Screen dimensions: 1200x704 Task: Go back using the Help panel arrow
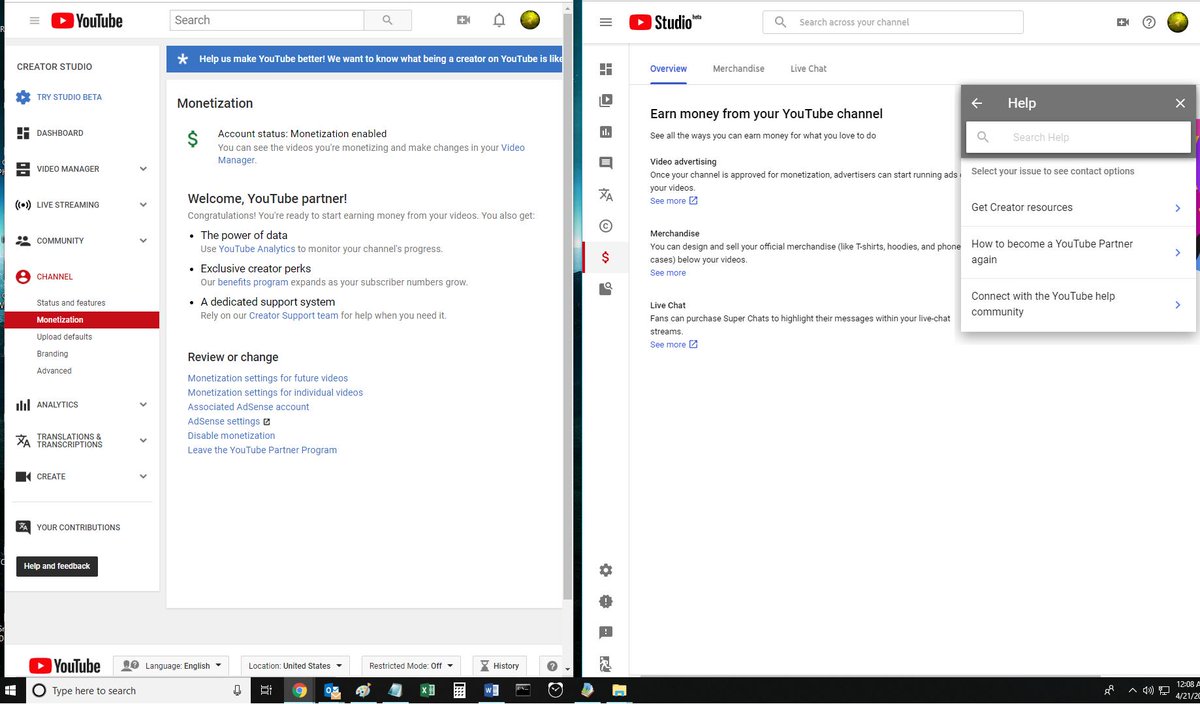977,103
